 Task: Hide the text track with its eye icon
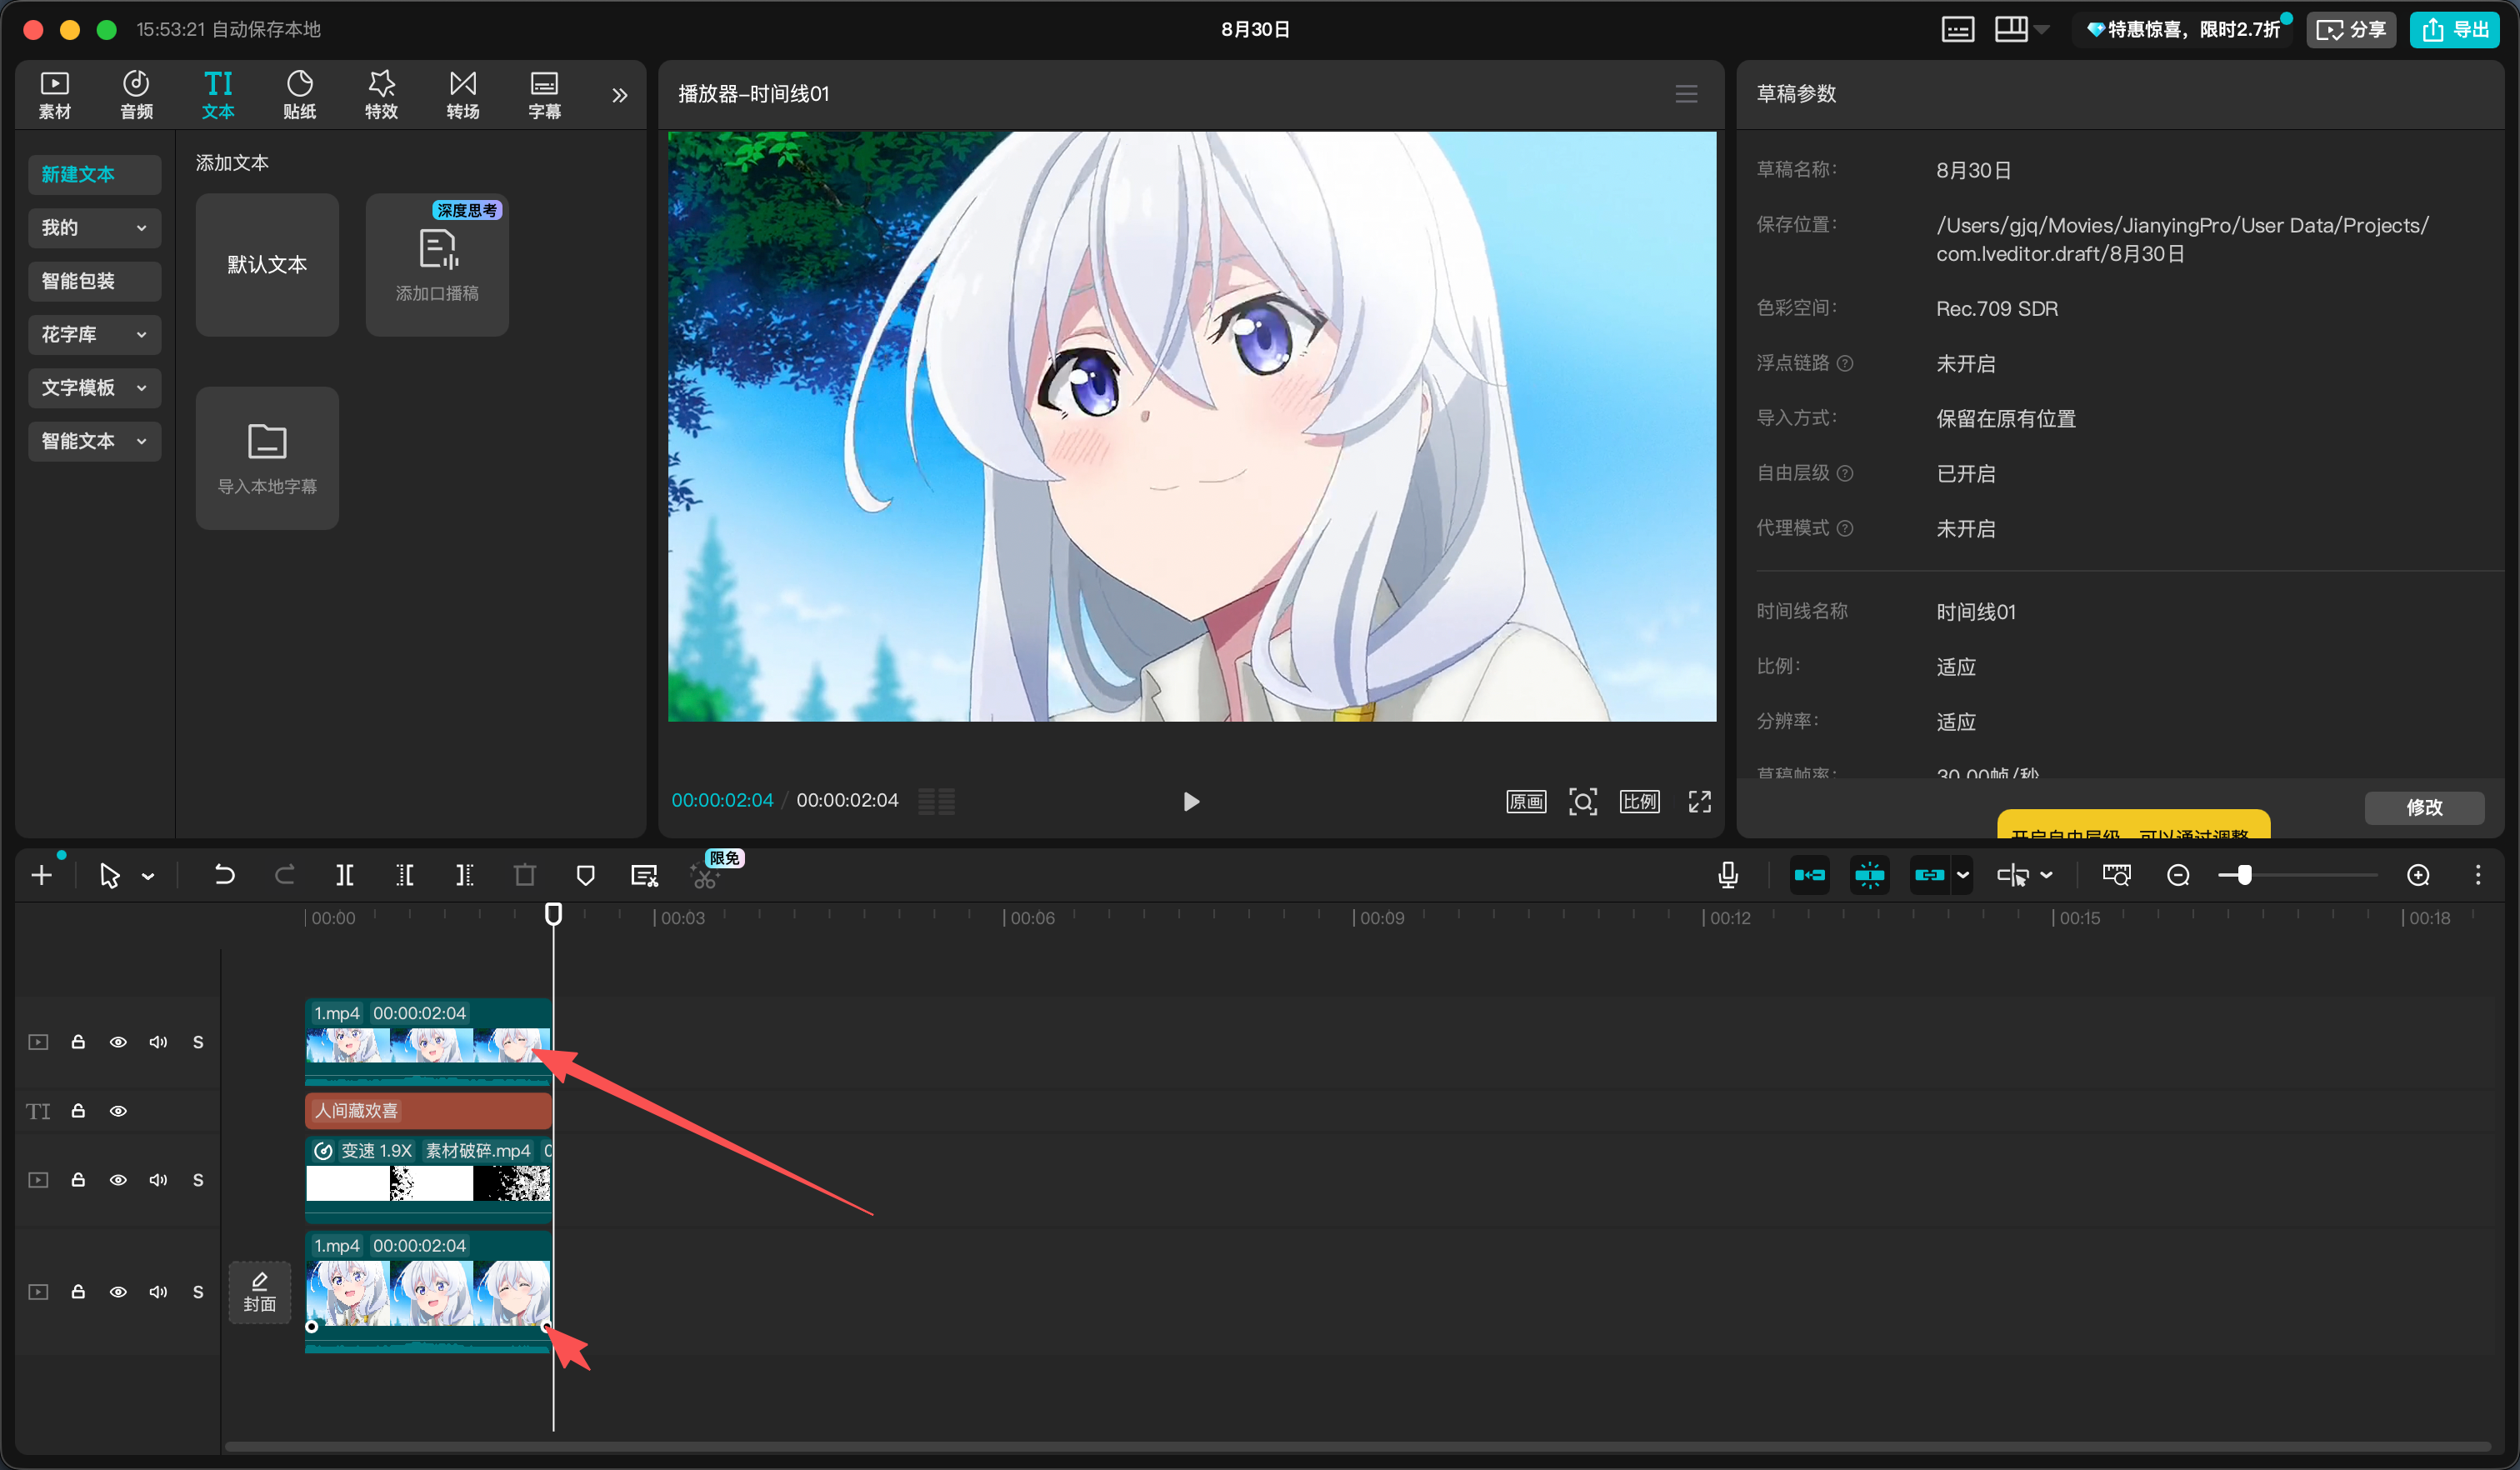[x=118, y=1111]
